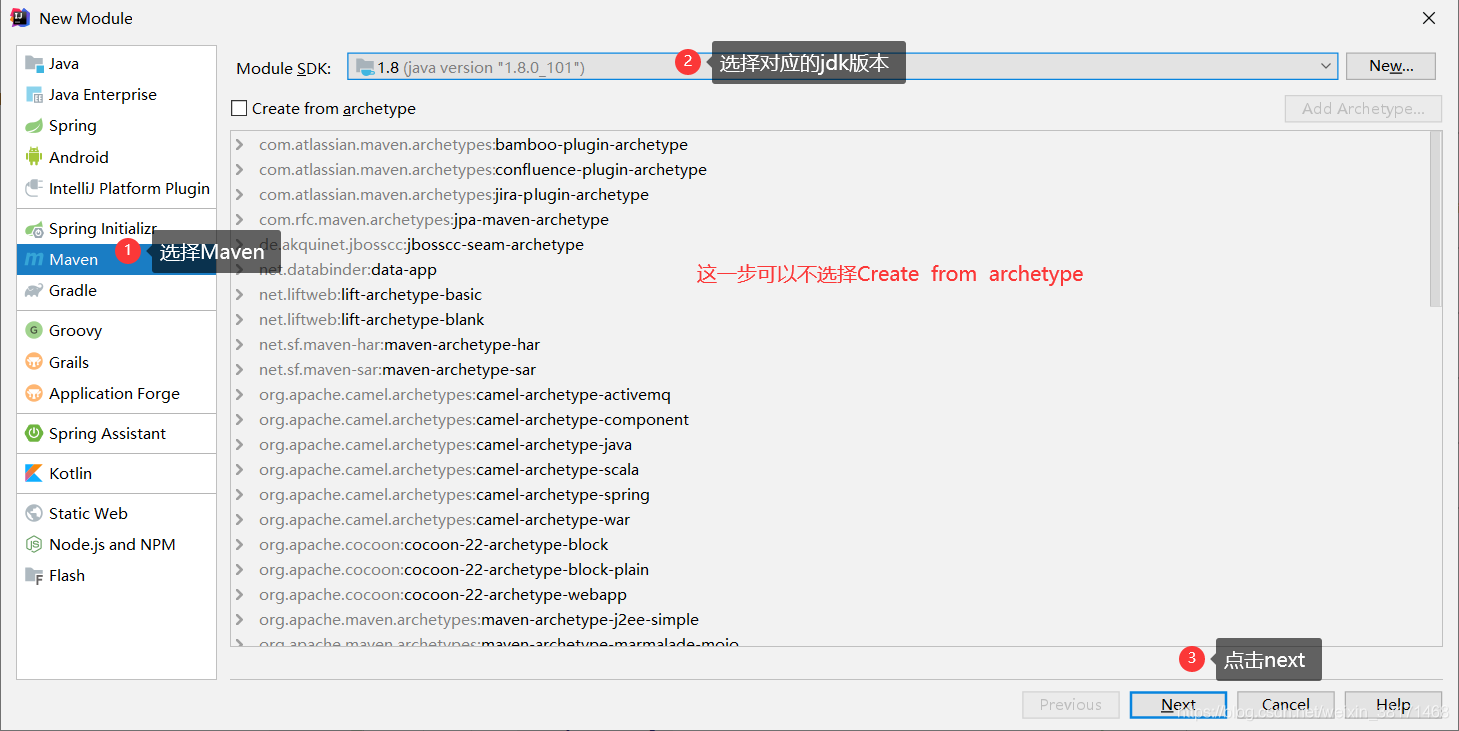Expand lift-archetype-basic entry
1459x731 pixels.
coord(240,295)
